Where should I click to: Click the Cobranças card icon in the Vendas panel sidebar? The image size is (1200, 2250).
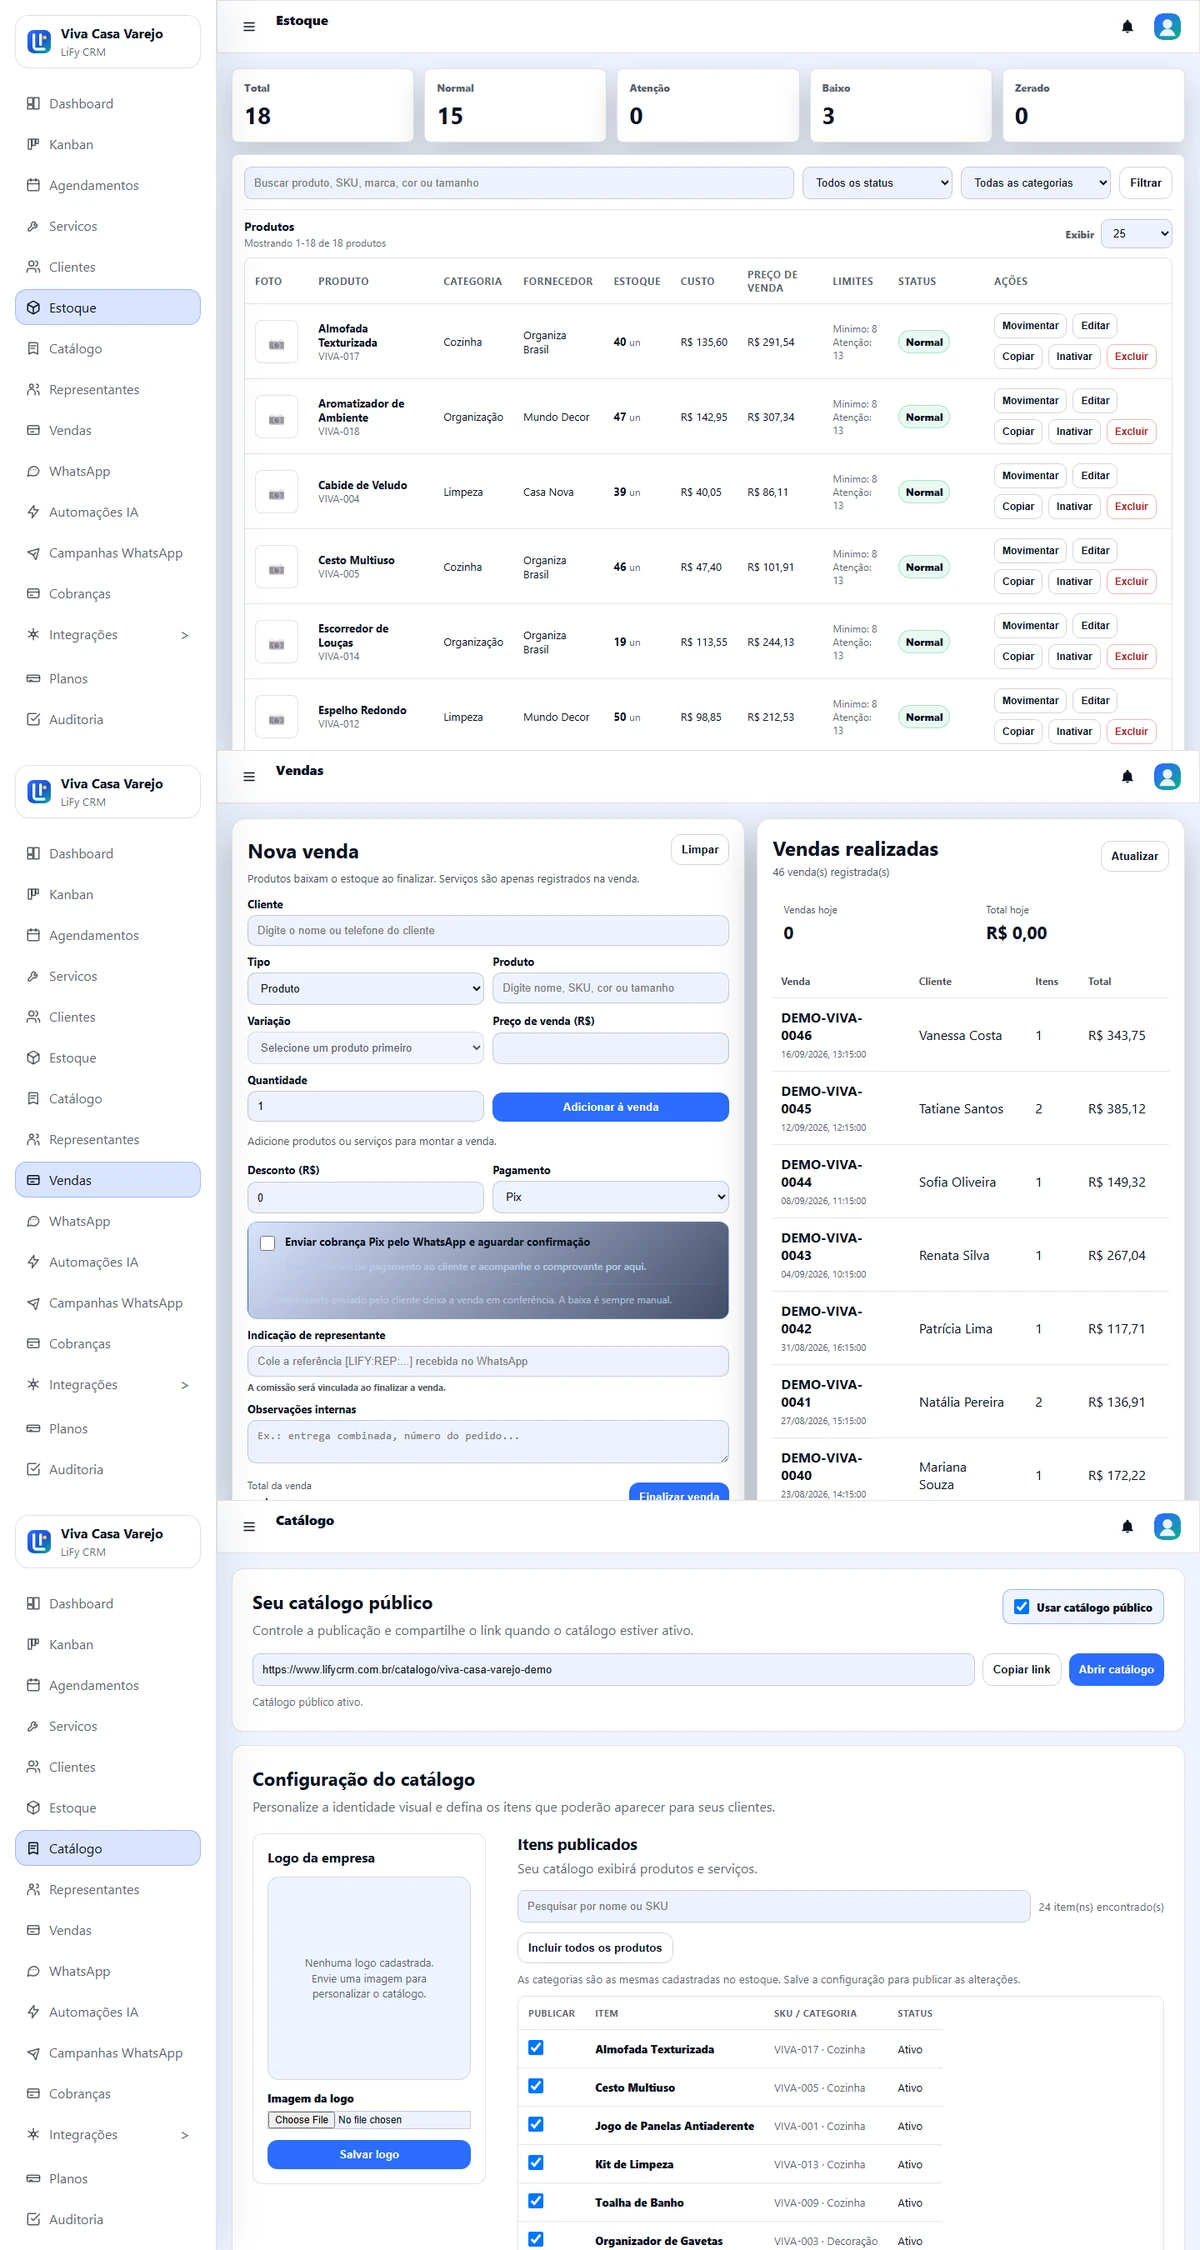[x=33, y=1344]
